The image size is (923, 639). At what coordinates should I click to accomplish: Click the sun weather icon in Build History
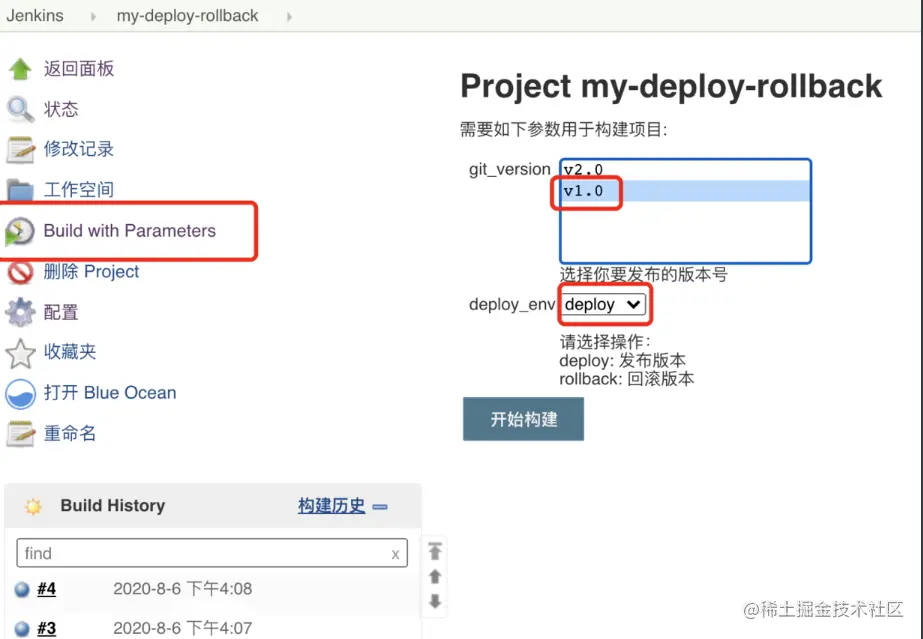(x=33, y=506)
